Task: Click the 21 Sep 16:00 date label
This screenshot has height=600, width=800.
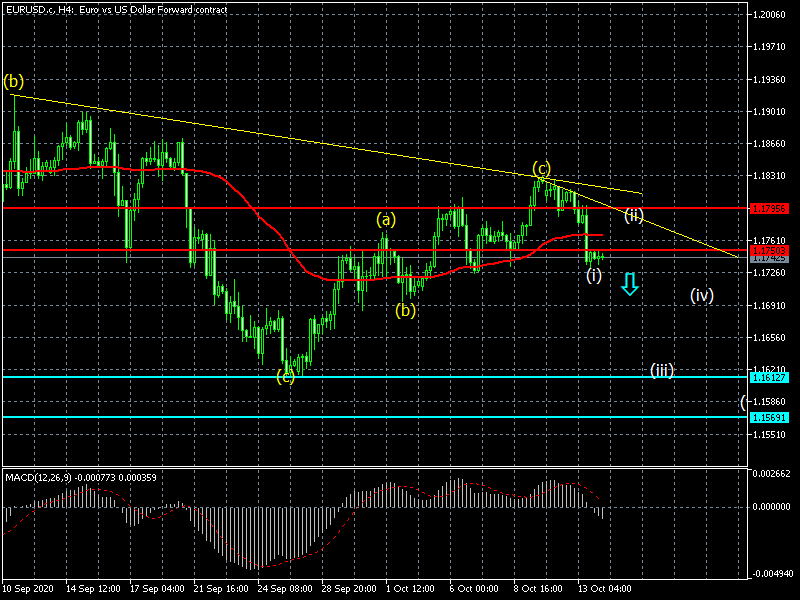Action: pos(221,589)
